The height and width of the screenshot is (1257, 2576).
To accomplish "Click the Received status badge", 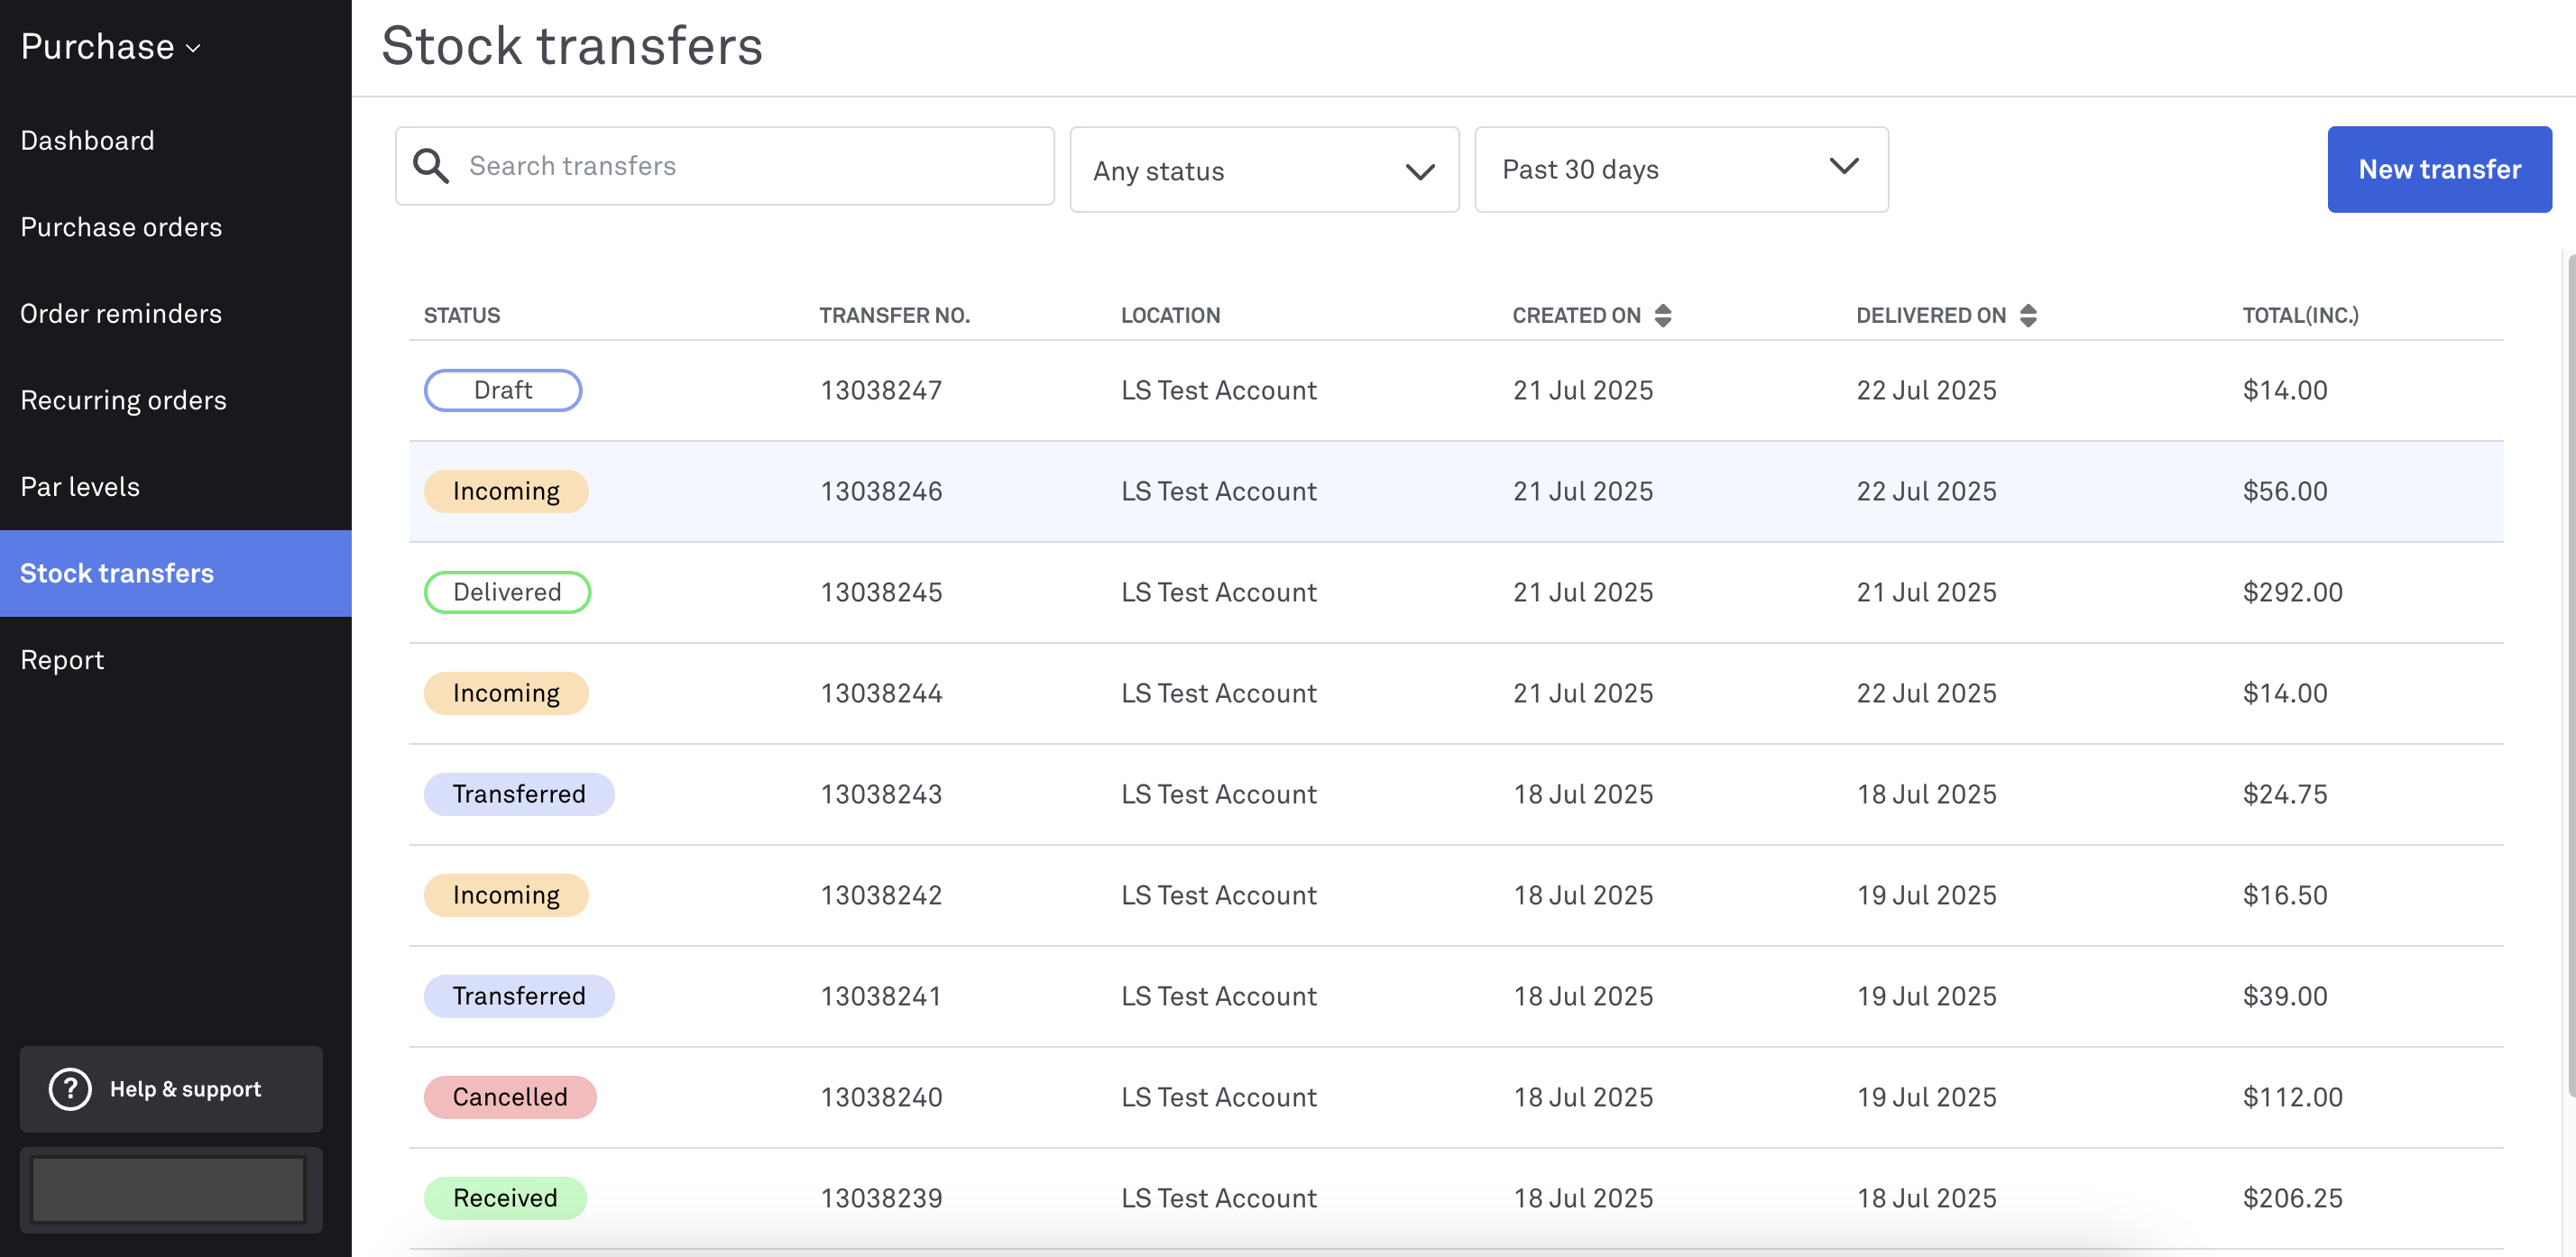I will click(505, 1199).
